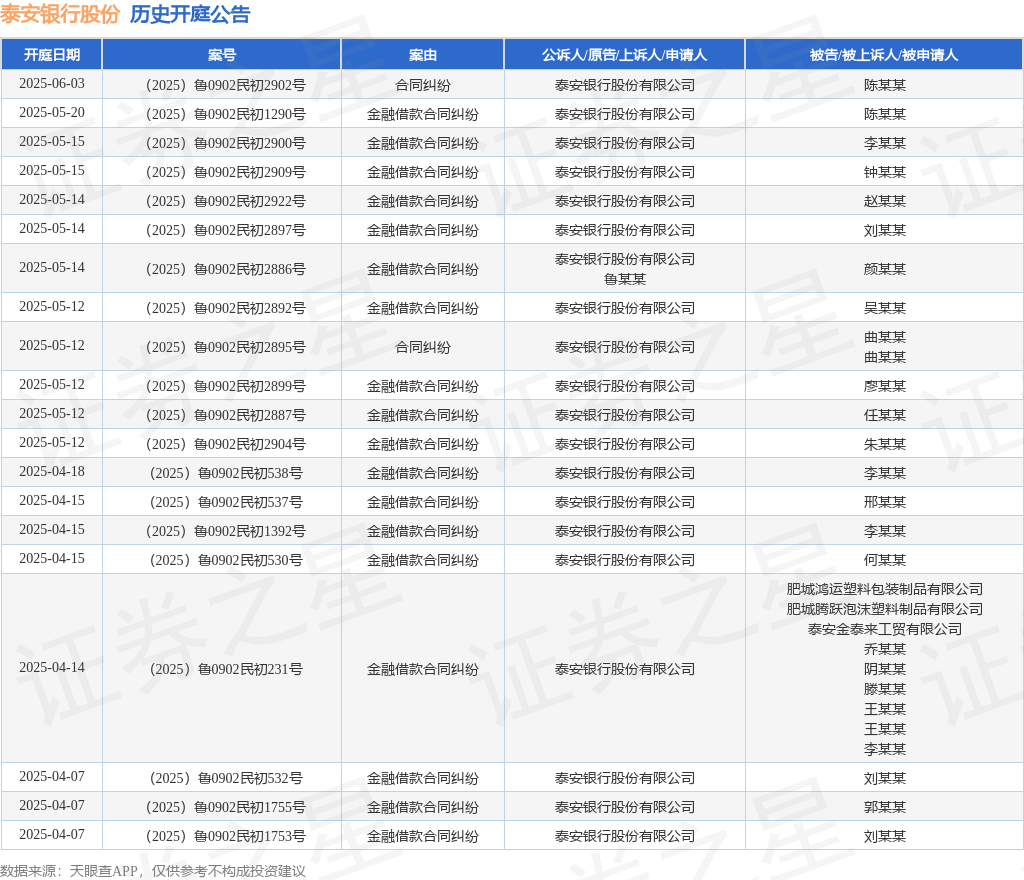Click defendant 邢某某
This screenshot has width=1024, height=880.
[884, 502]
